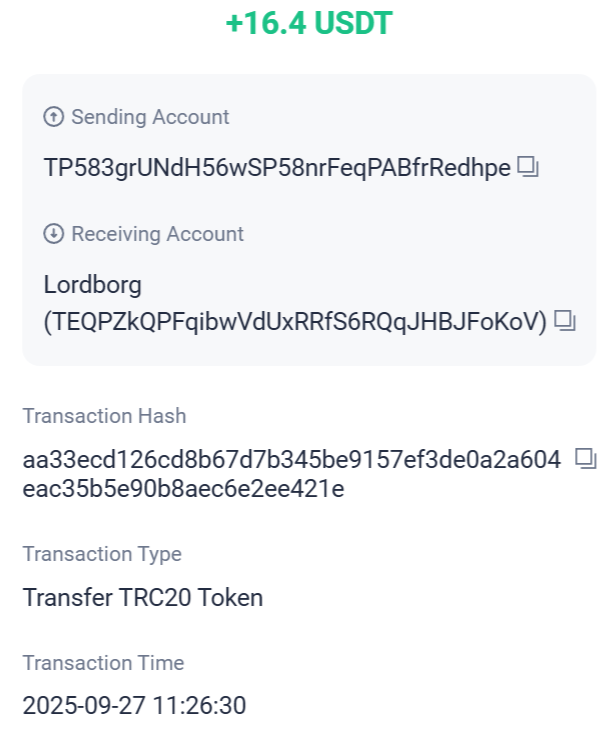The width and height of the screenshot is (616, 744).
Task: Click the Receiving Account label text
Action: pos(158,234)
